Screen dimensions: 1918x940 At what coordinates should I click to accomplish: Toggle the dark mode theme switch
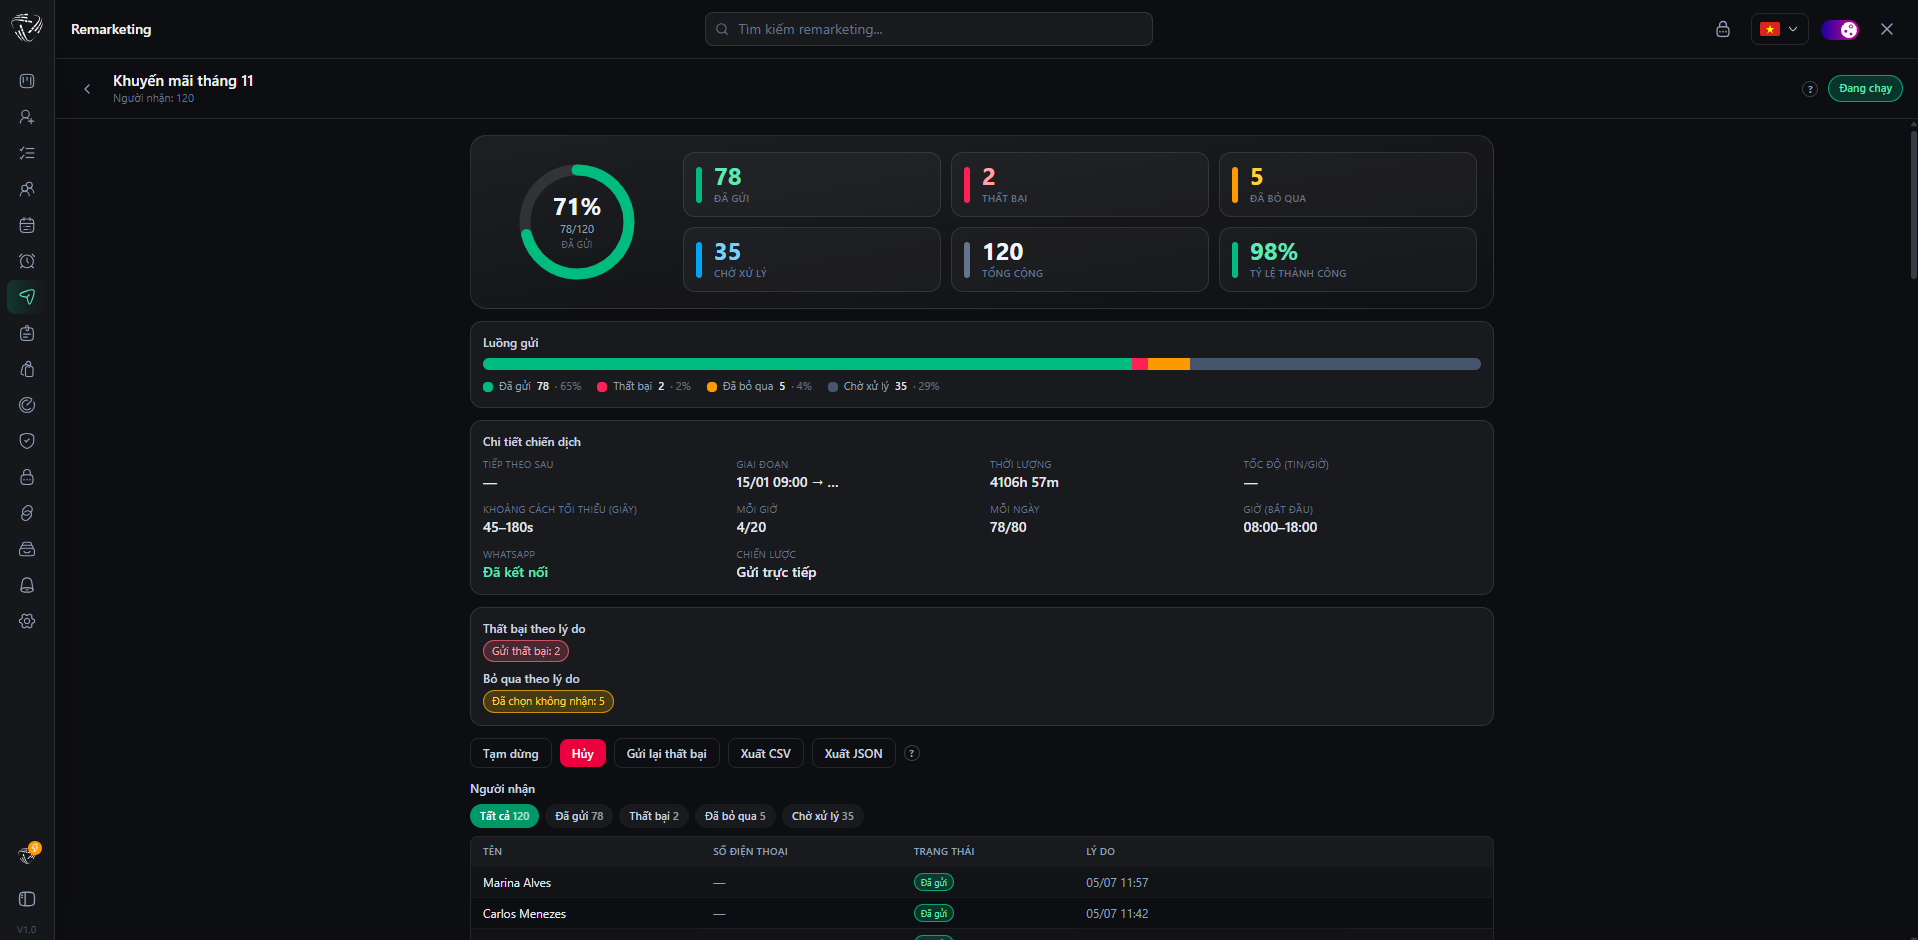pos(1840,29)
